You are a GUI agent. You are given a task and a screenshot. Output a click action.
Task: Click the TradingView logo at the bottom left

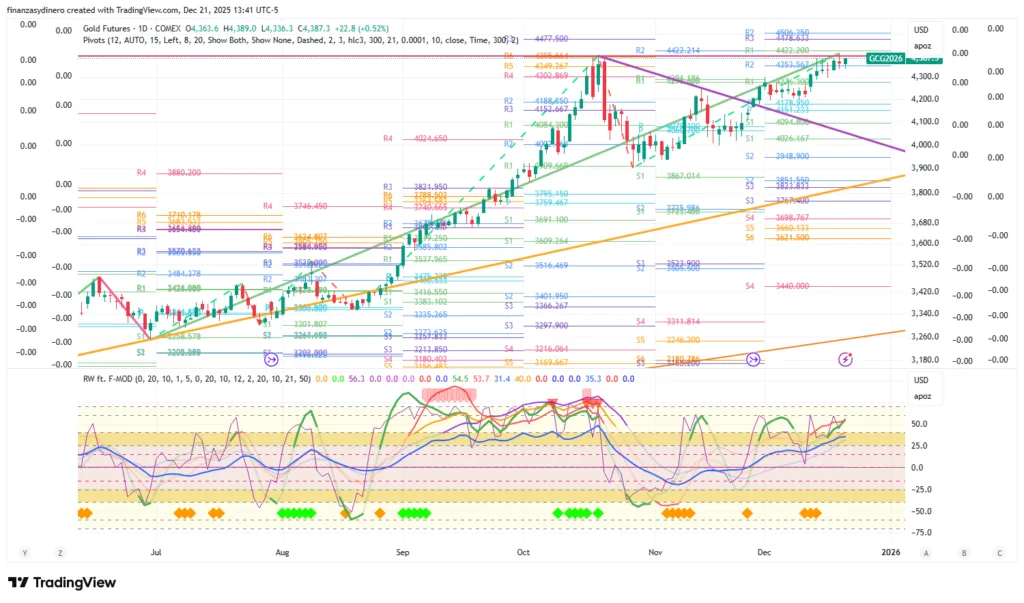(x=62, y=583)
